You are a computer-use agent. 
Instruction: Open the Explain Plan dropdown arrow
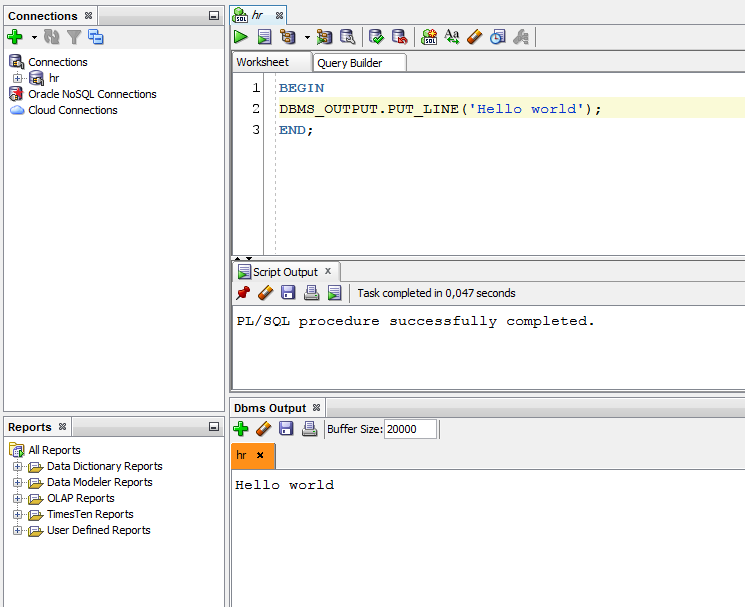(x=307, y=37)
